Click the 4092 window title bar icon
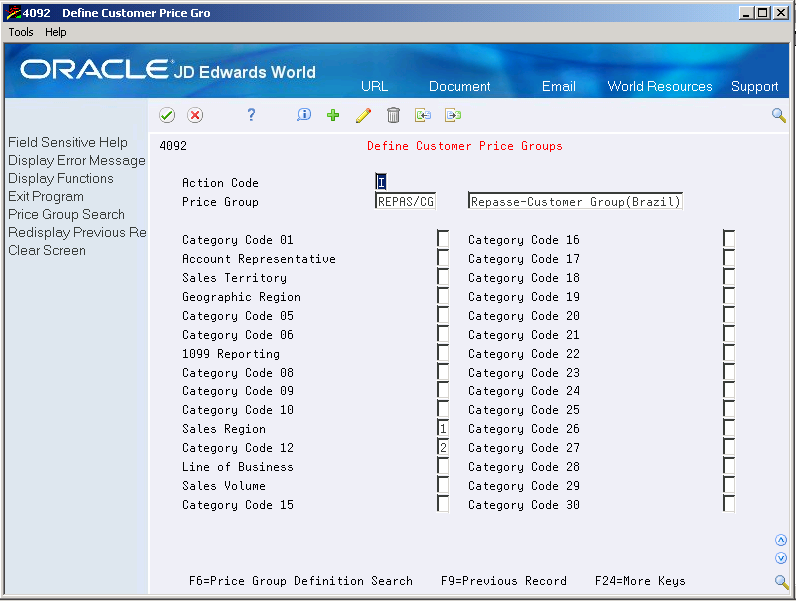 pyautogui.click(x=14, y=13)
